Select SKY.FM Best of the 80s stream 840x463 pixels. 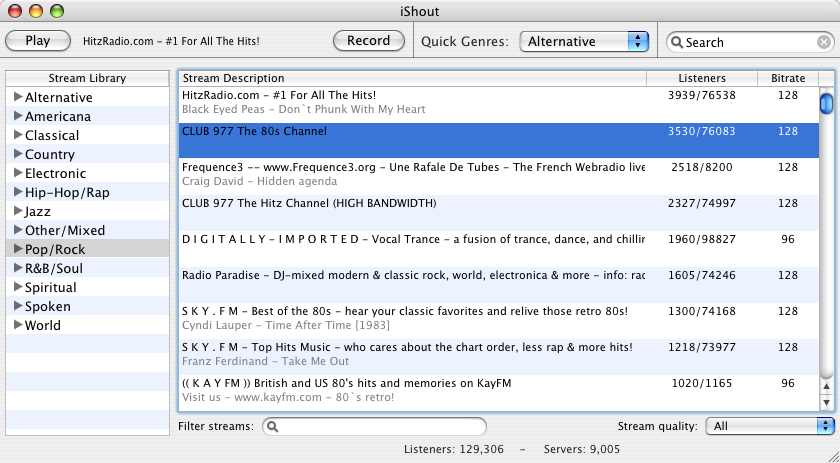pos(499,320)
